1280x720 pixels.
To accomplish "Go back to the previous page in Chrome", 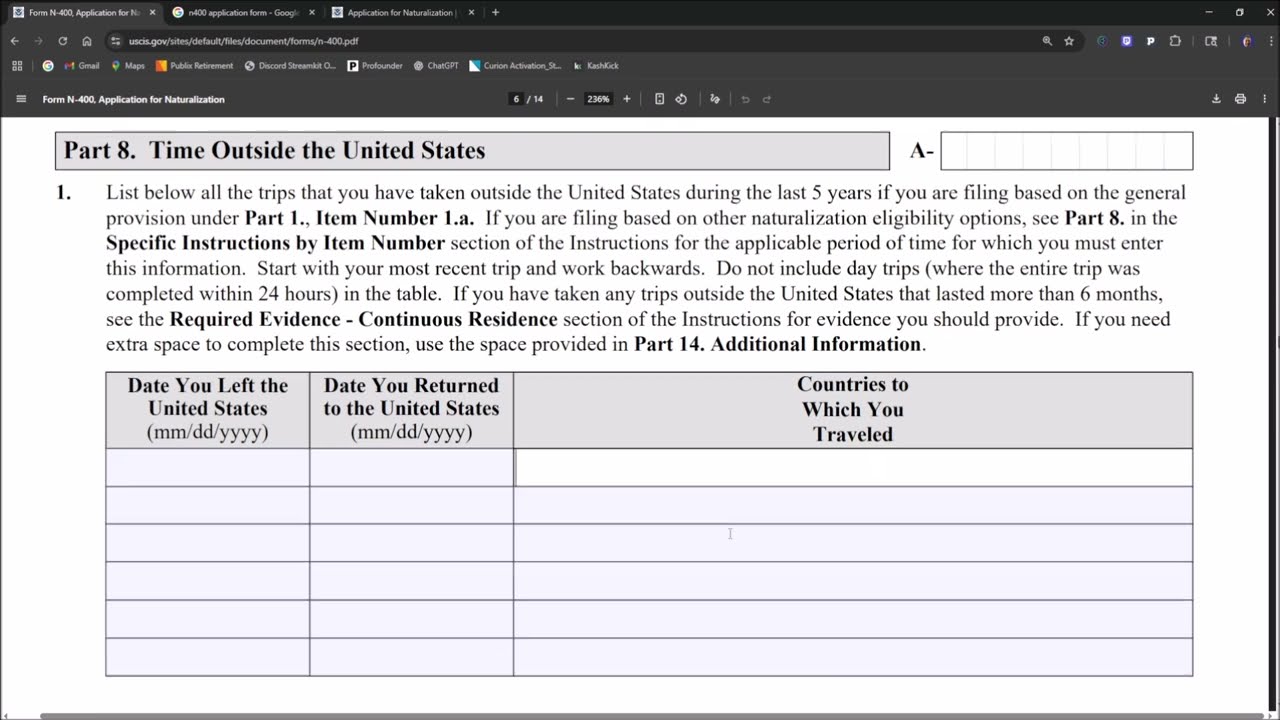I will pyautogui.click(x=14, y=41).
